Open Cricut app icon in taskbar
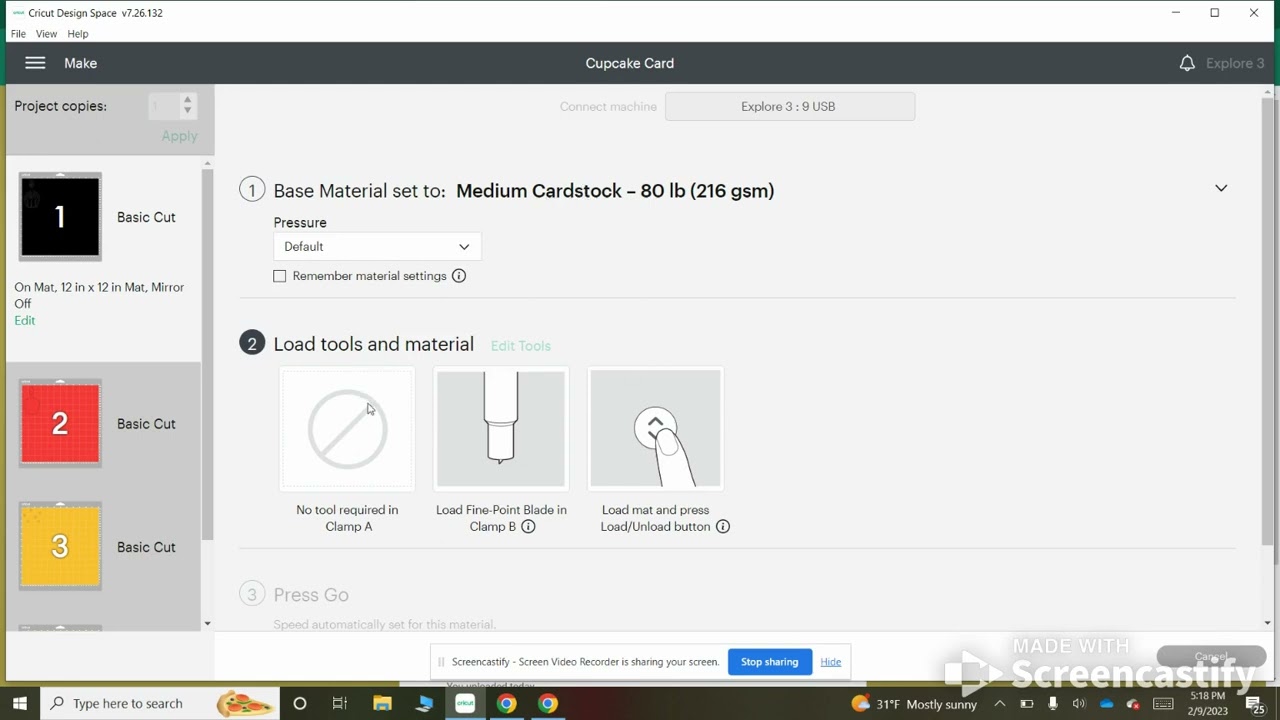 [465, 704]
